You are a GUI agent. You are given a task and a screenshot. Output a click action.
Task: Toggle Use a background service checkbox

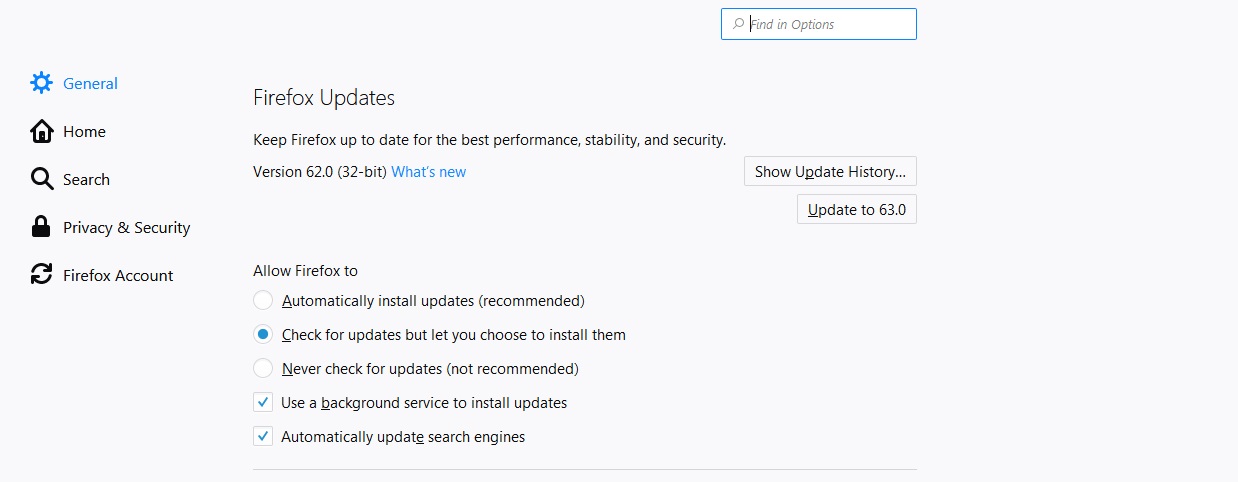point(263,402)
